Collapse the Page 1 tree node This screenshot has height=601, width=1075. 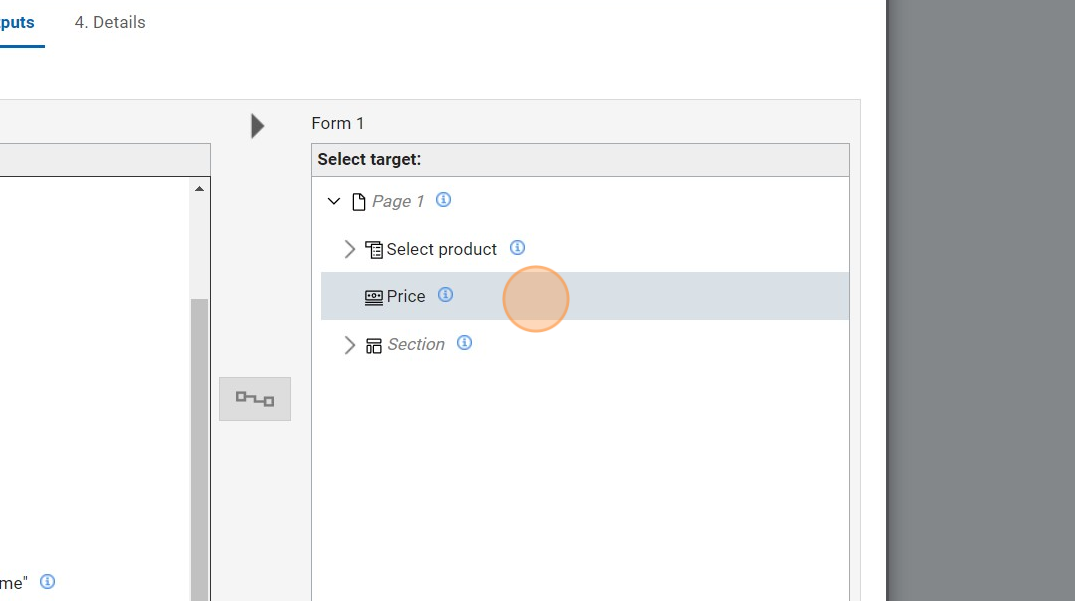click(x=334, y=202)
